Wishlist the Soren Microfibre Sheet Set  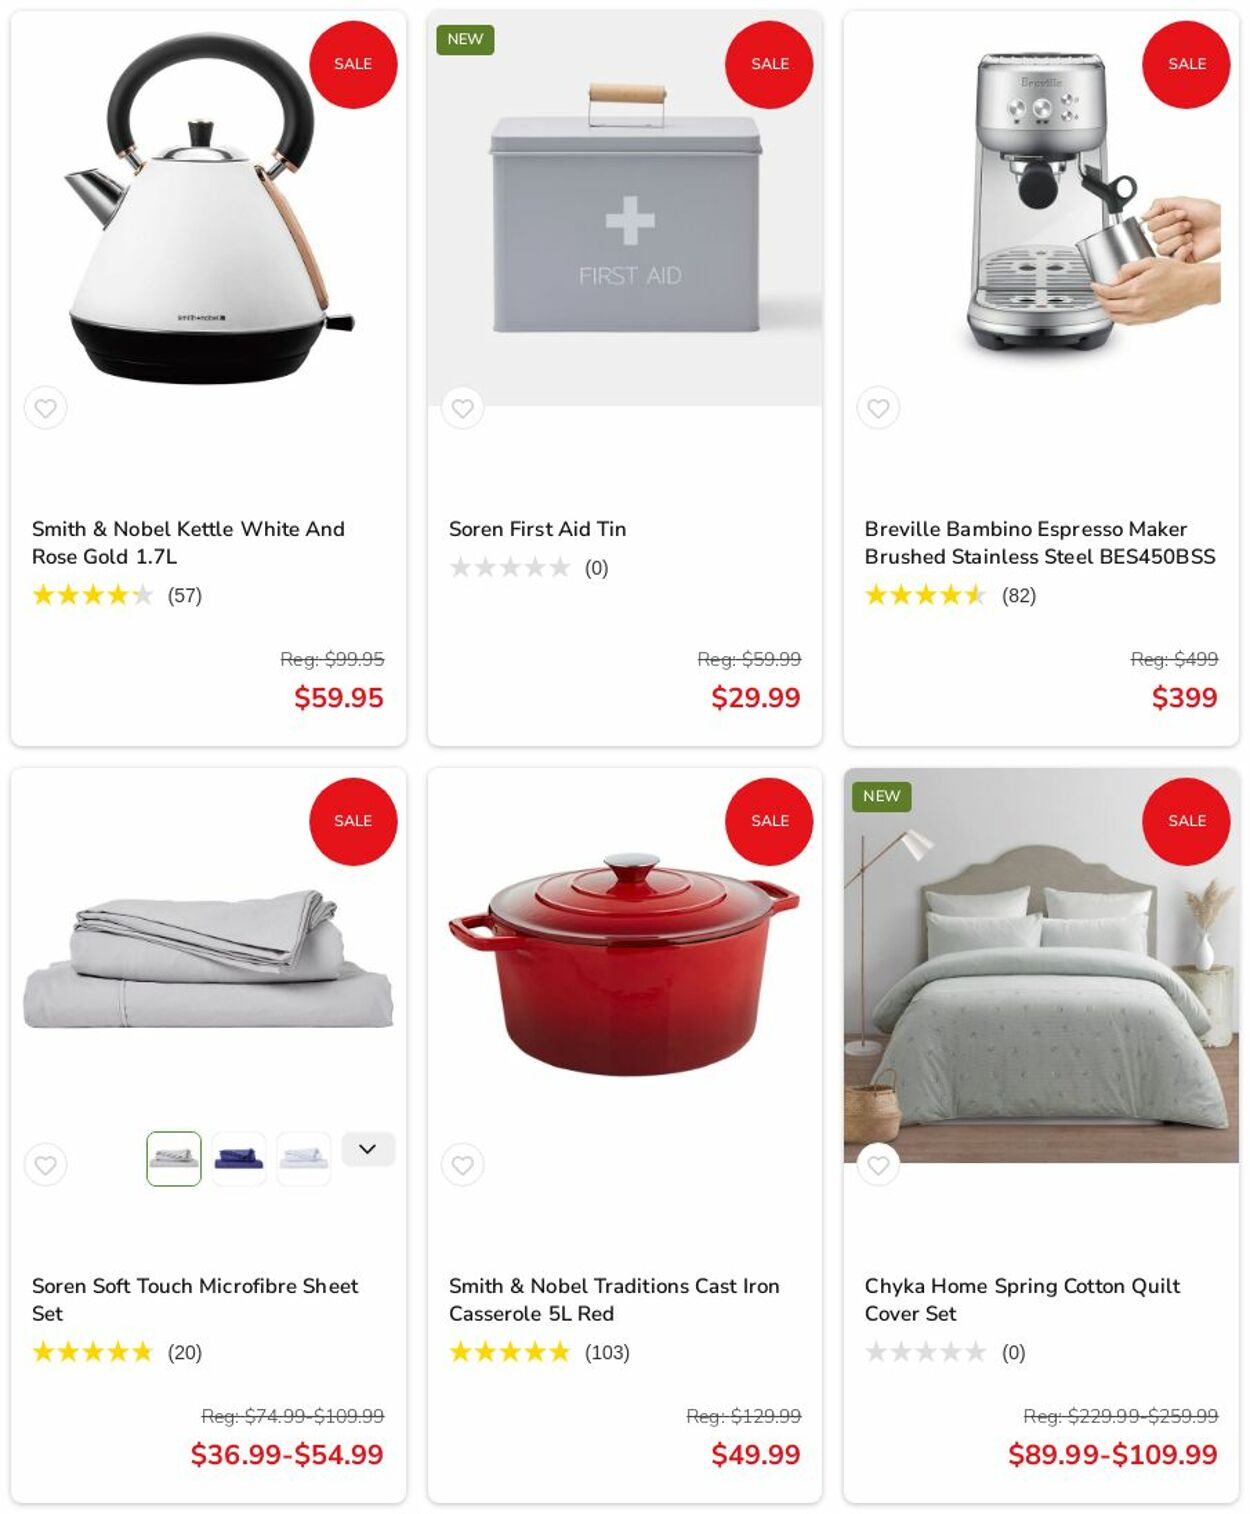point(46,1165)
